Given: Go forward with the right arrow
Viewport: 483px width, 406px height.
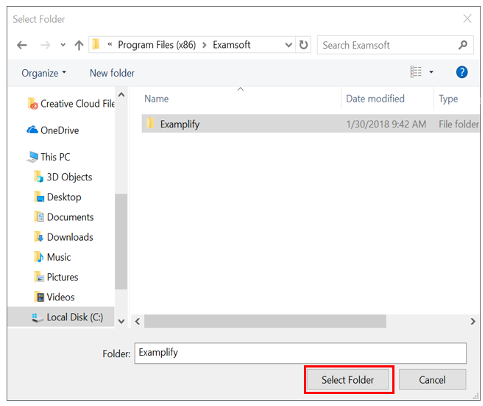Looking at the screenshot, I should [45, 45].
